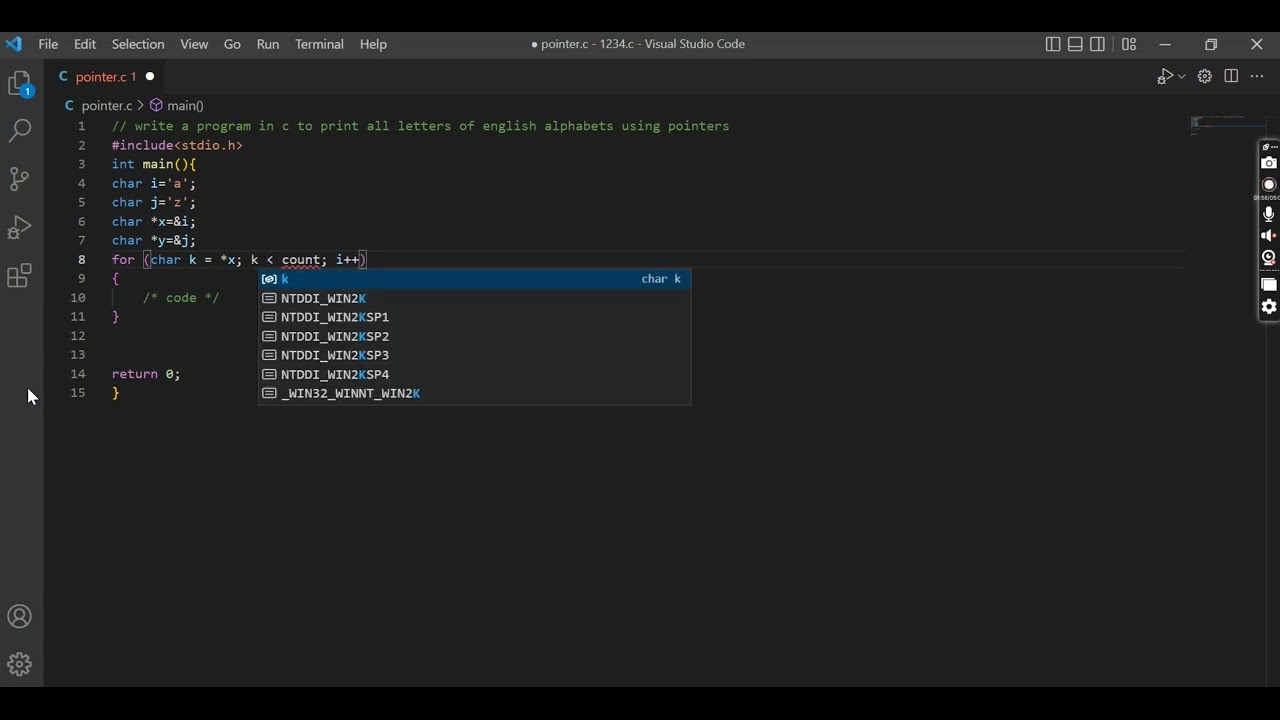The height and width of the screenshot is (720, 1280).
Task: Open the Help menu
Action: coord(373,44)
